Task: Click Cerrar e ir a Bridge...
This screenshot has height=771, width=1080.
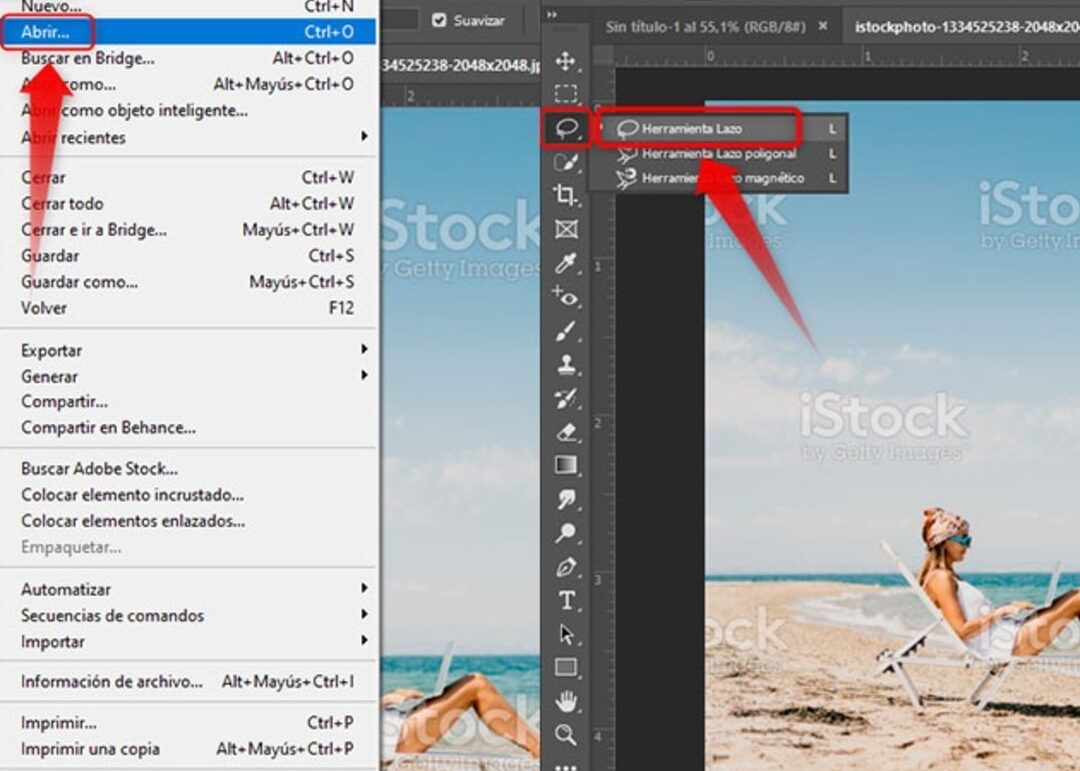Action: [188, 230]
